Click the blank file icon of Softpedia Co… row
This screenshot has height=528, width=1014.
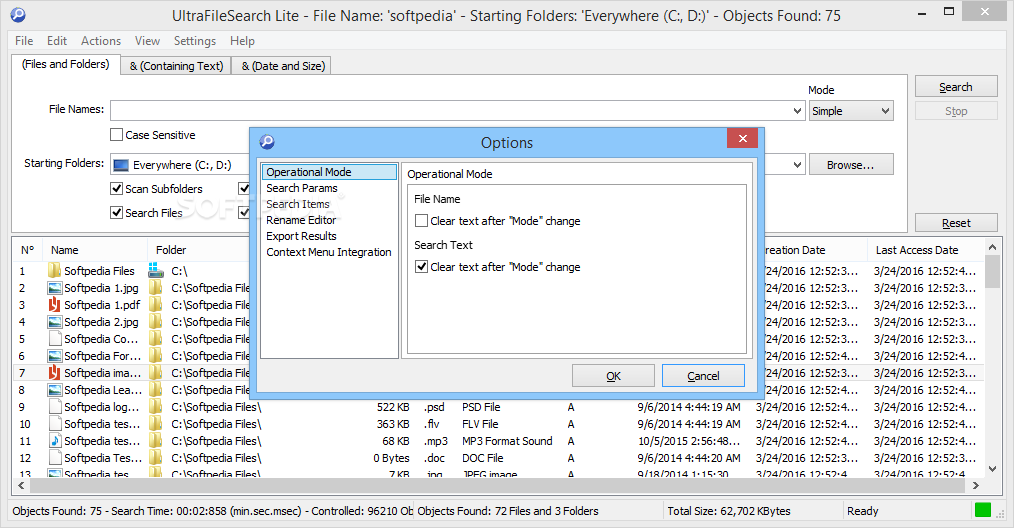54,338
